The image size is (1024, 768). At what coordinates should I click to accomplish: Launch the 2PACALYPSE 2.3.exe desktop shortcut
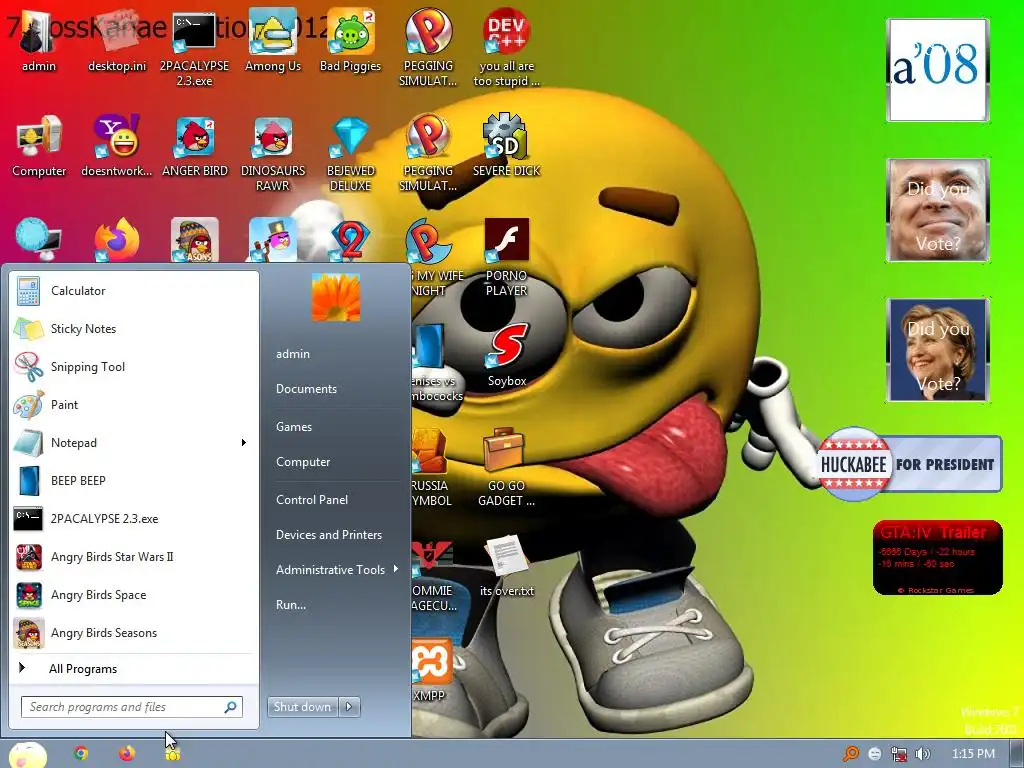pos(195,47)
